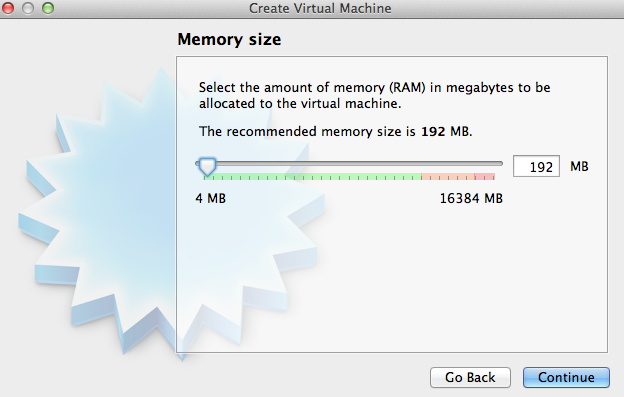624x397 pixels.
Task: Zoom the window using the green button
Action: (x=48, y=8)
